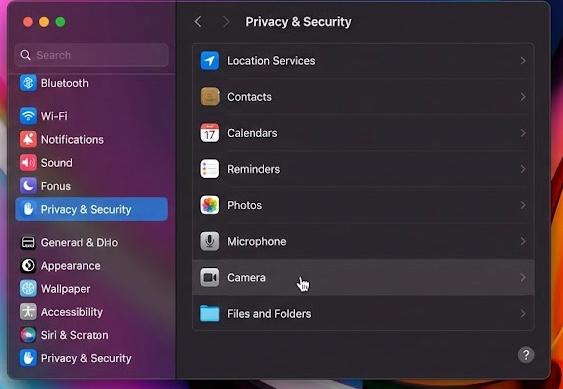Click in the Search field

92,55
